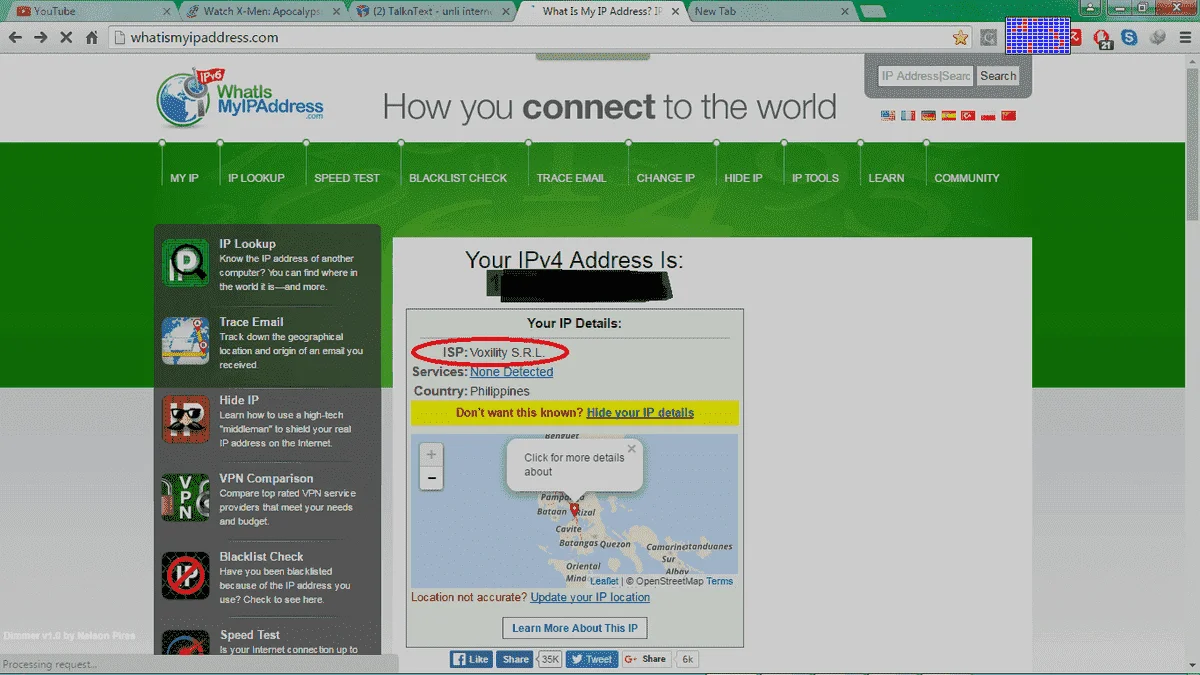Image resolution: width=1200 pixels, height=675 pixels.
Task: Open the Skype extension icon
Action: 1130,38
